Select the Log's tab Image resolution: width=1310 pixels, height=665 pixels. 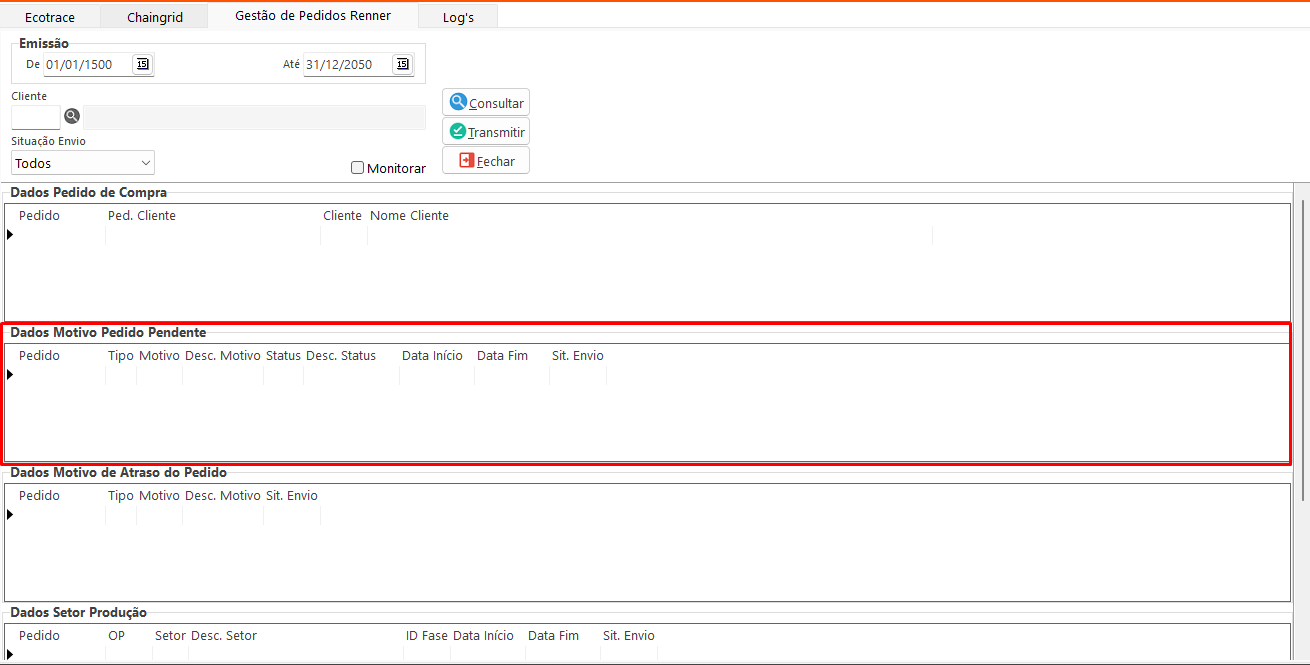458,17
